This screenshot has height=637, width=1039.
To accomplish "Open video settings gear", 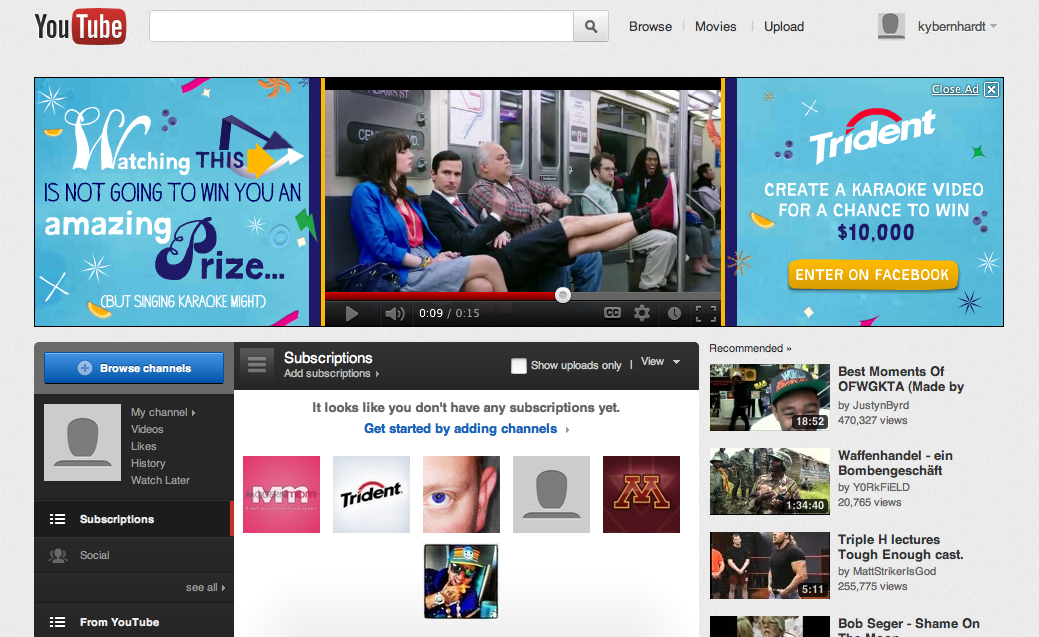I will (641, 313).
